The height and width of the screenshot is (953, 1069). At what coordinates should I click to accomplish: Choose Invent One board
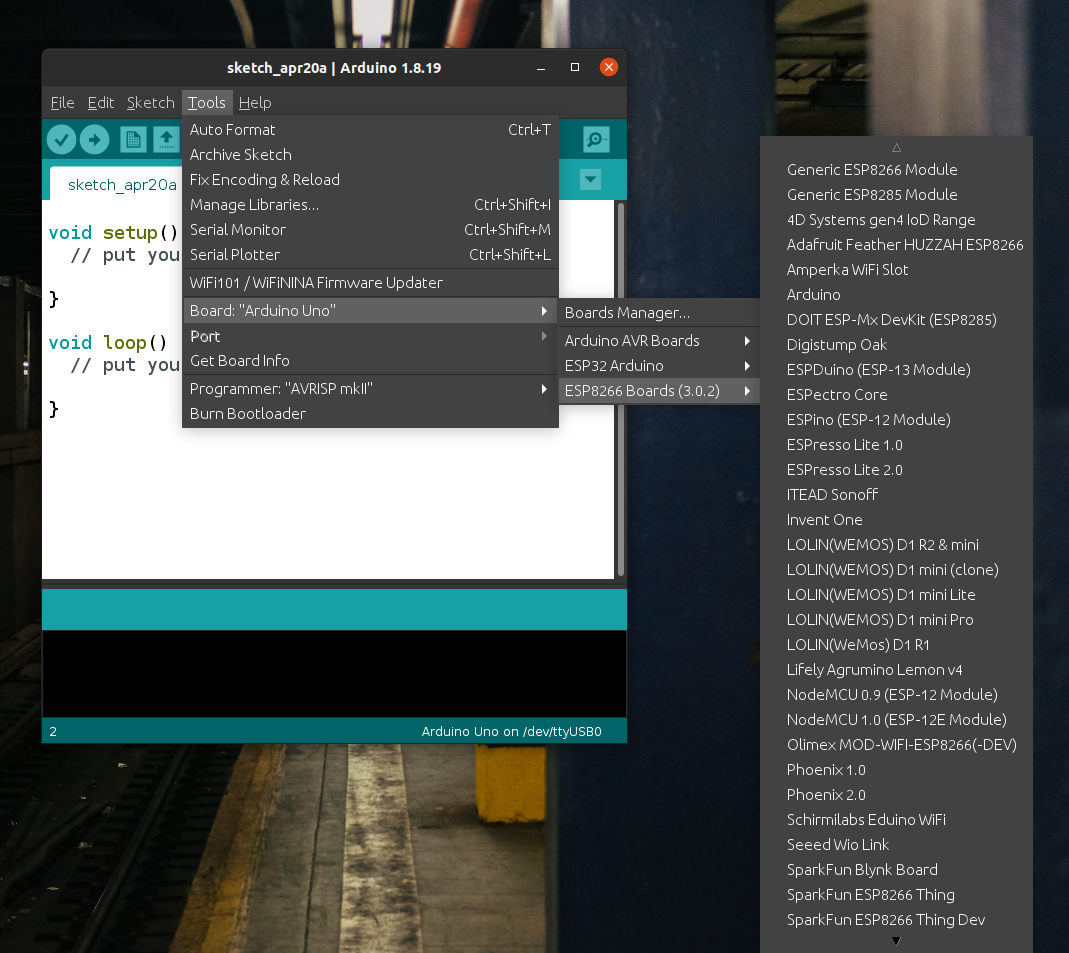point(897,519)
